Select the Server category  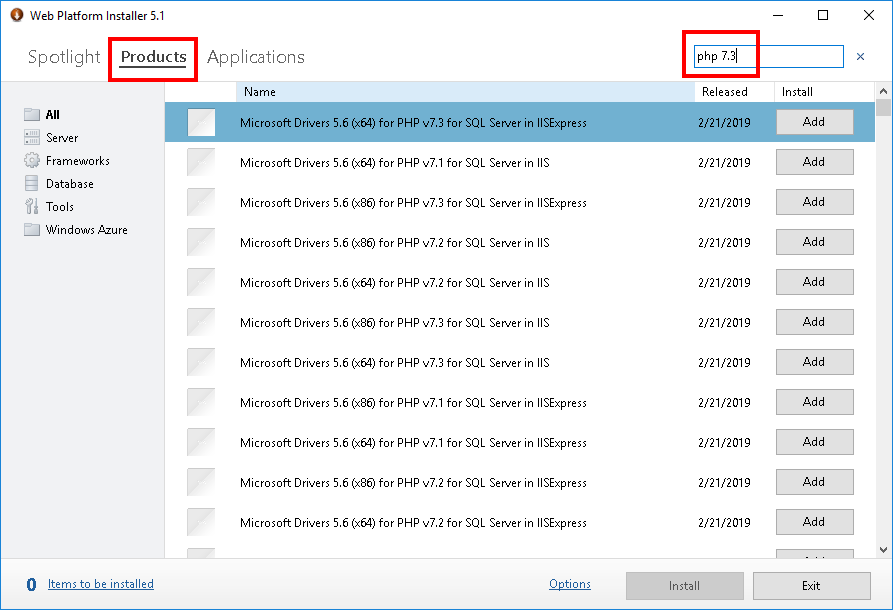click(x=62, y=138)
